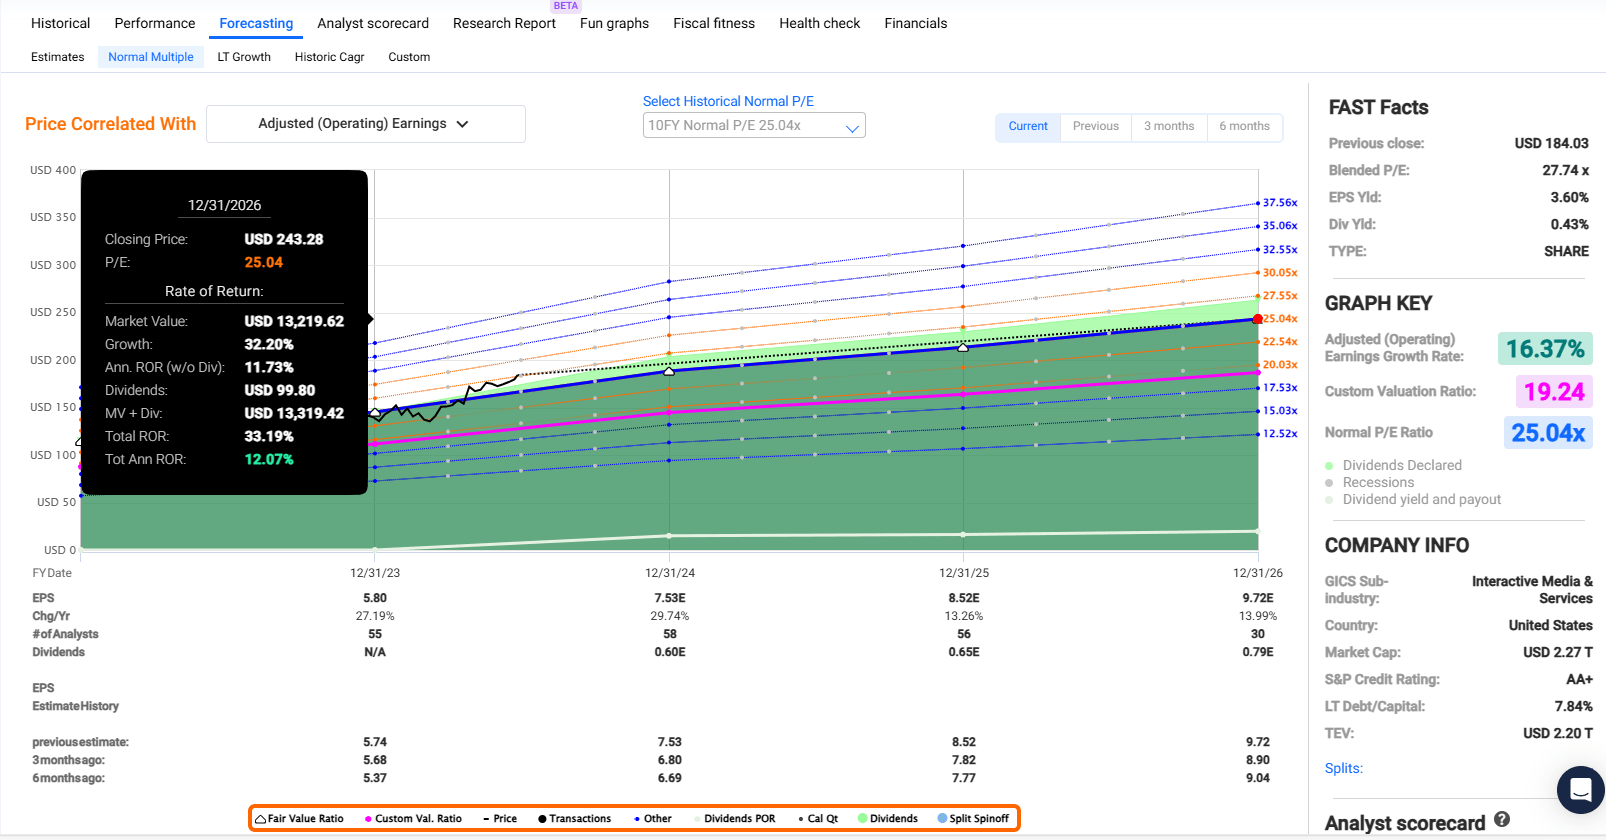The image size is (1606, 840).
Task: Click the Normal P/E Ratio 25.04x swatch
Action: 1547,433
